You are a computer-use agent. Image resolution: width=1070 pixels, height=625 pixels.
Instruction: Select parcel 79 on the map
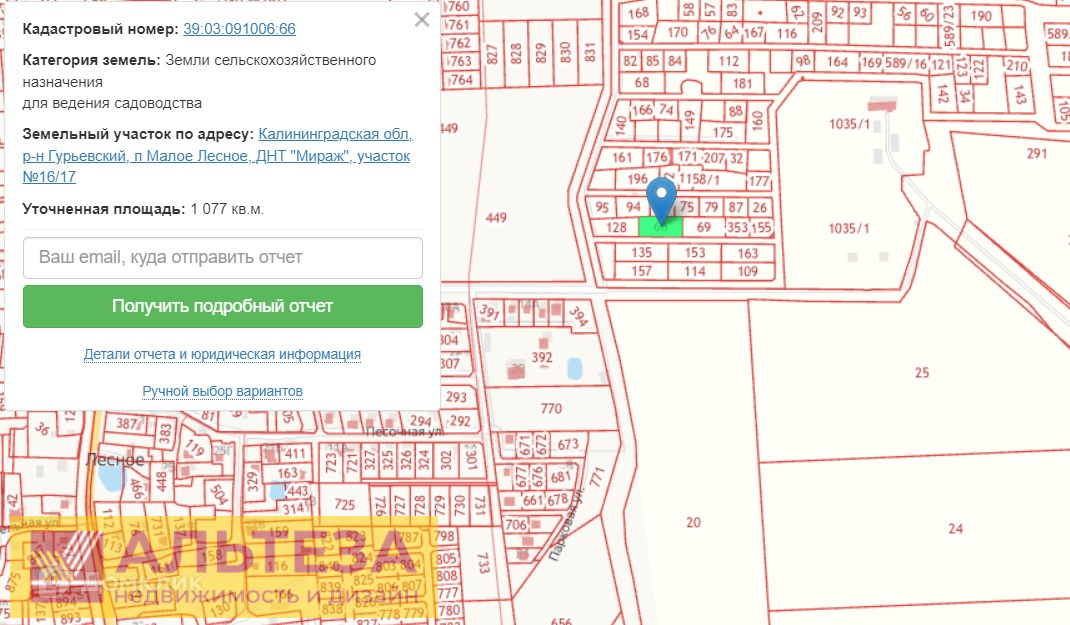(x=711, y=207)
